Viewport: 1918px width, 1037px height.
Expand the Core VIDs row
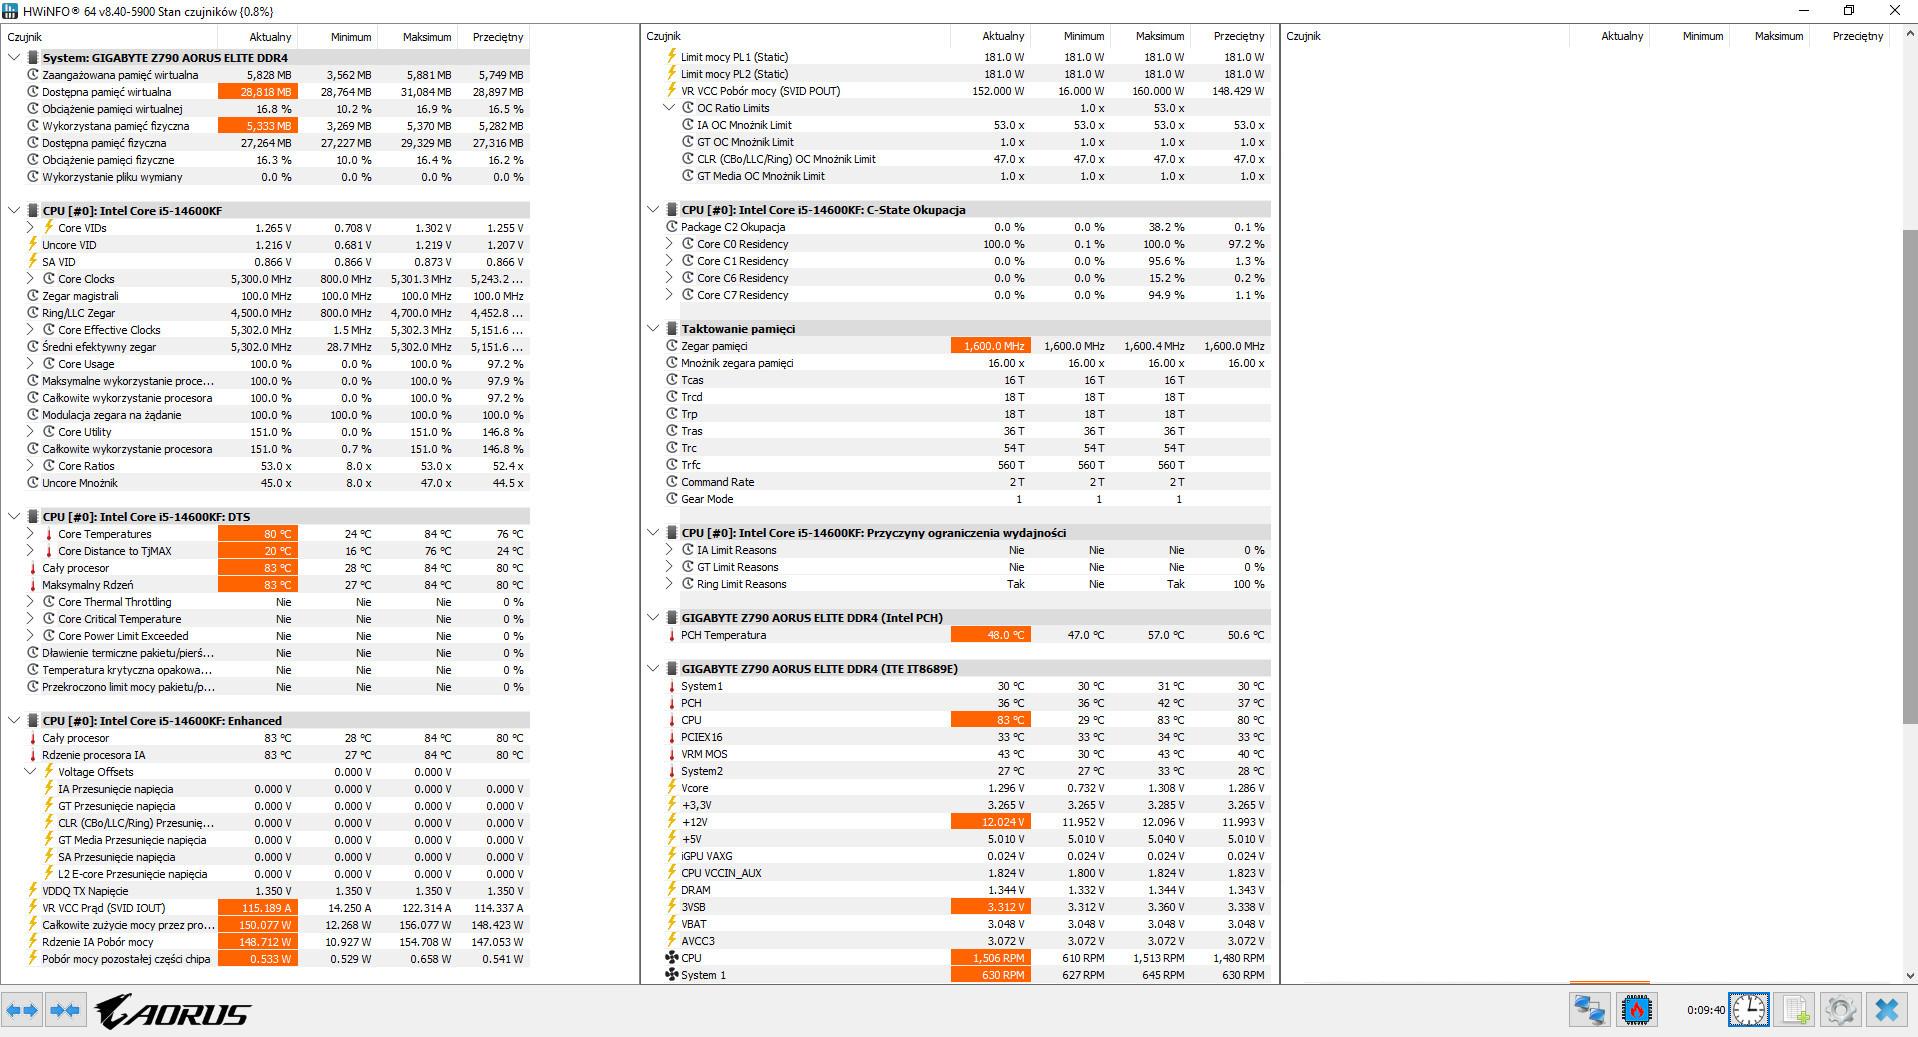[30, 228]
